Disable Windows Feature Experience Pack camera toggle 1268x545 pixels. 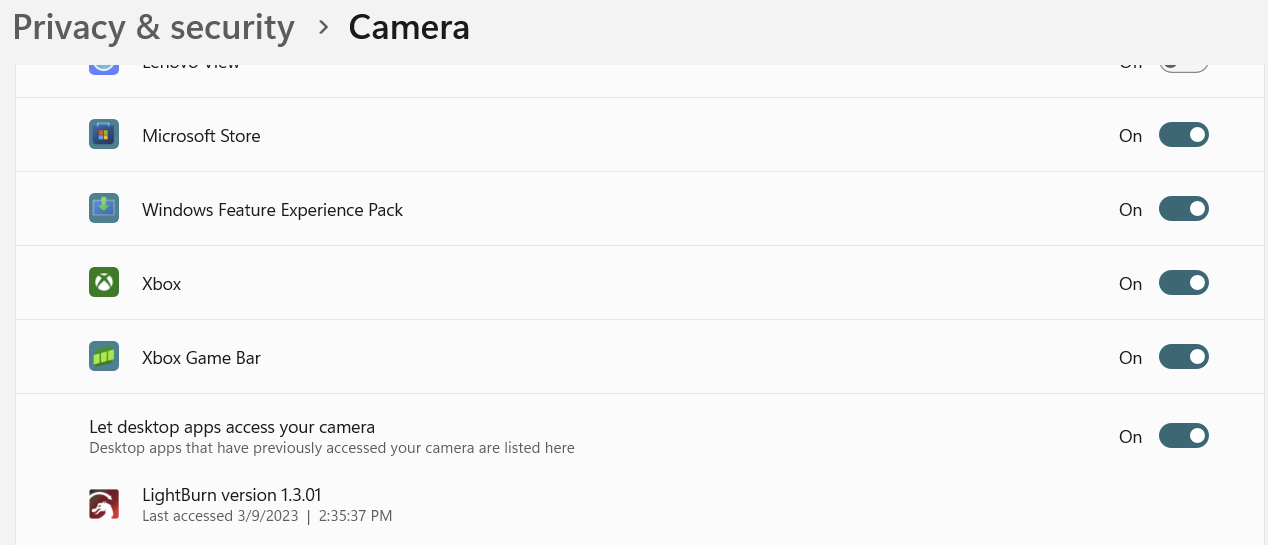click(1183, 209)
